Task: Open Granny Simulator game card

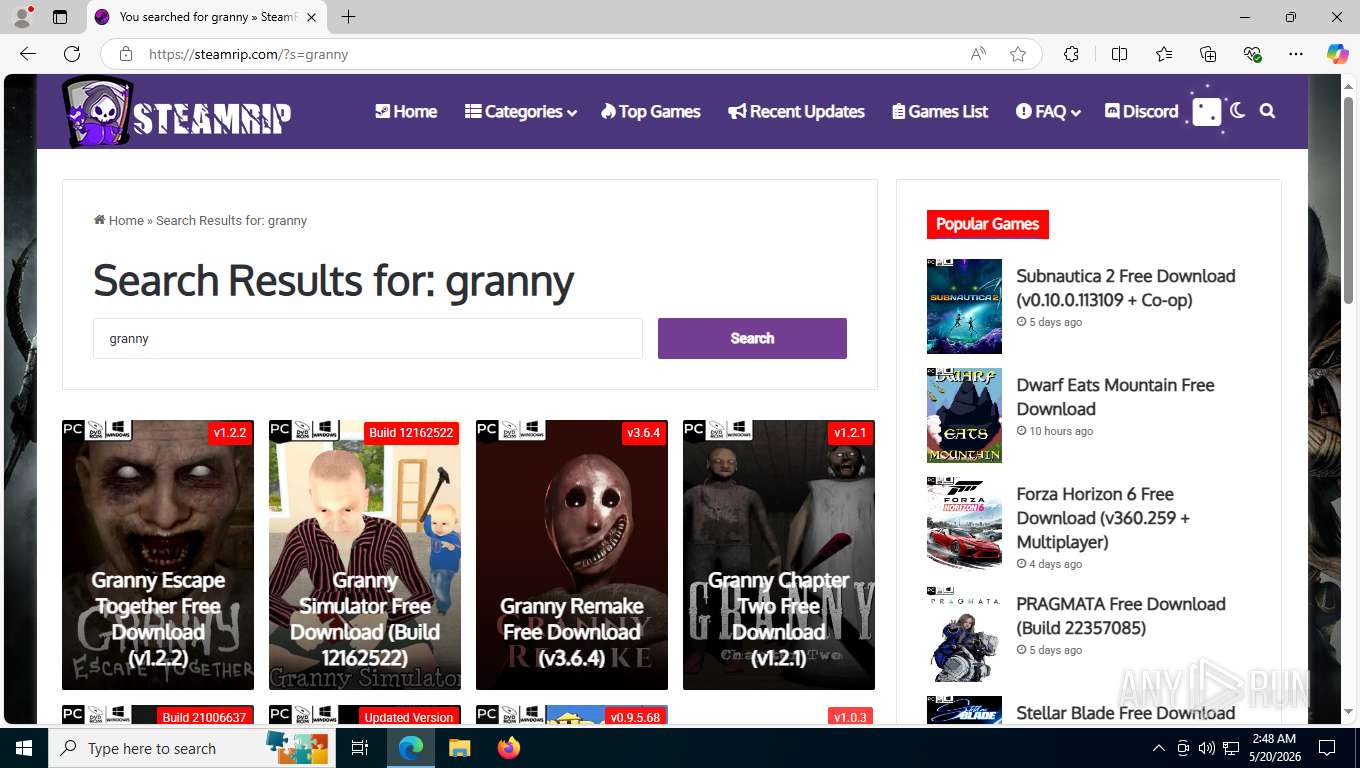Action: [x=365, y=555]
